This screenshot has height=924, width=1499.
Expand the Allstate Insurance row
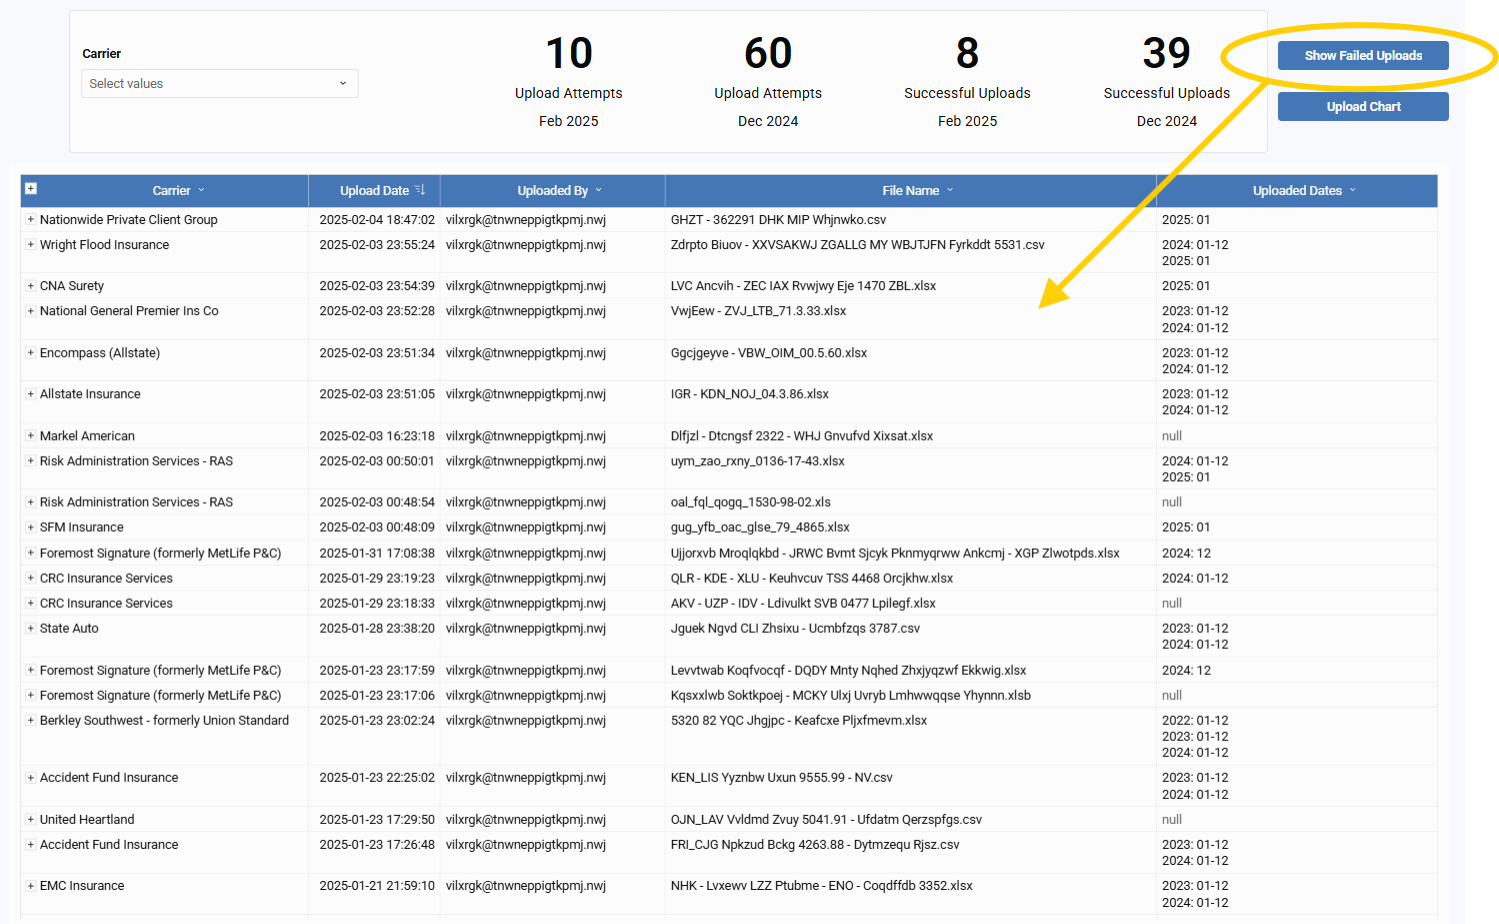coord(31,394)
